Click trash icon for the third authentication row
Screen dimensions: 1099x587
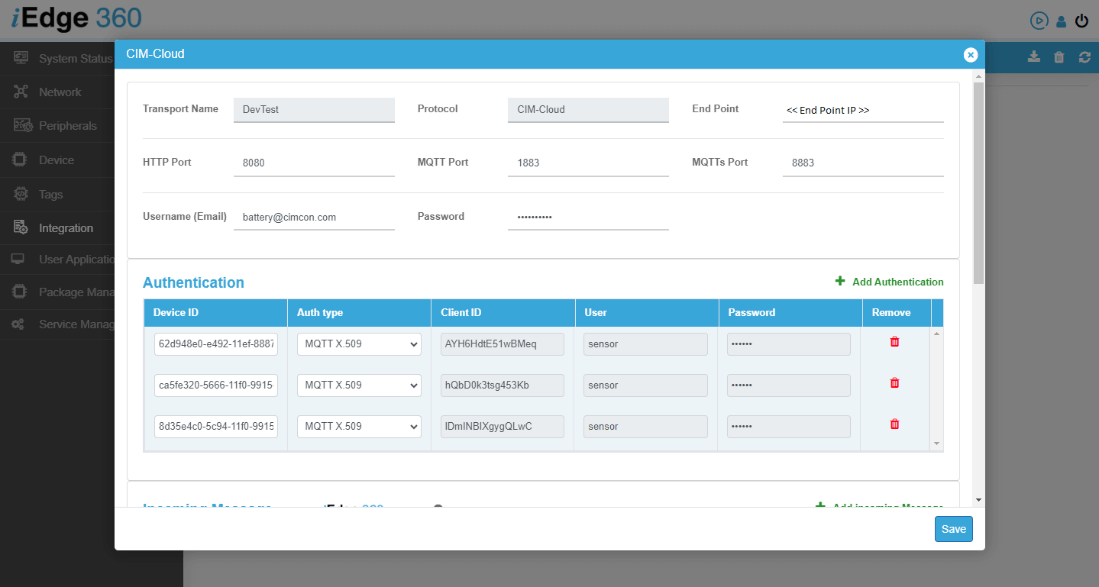(894, 424)
